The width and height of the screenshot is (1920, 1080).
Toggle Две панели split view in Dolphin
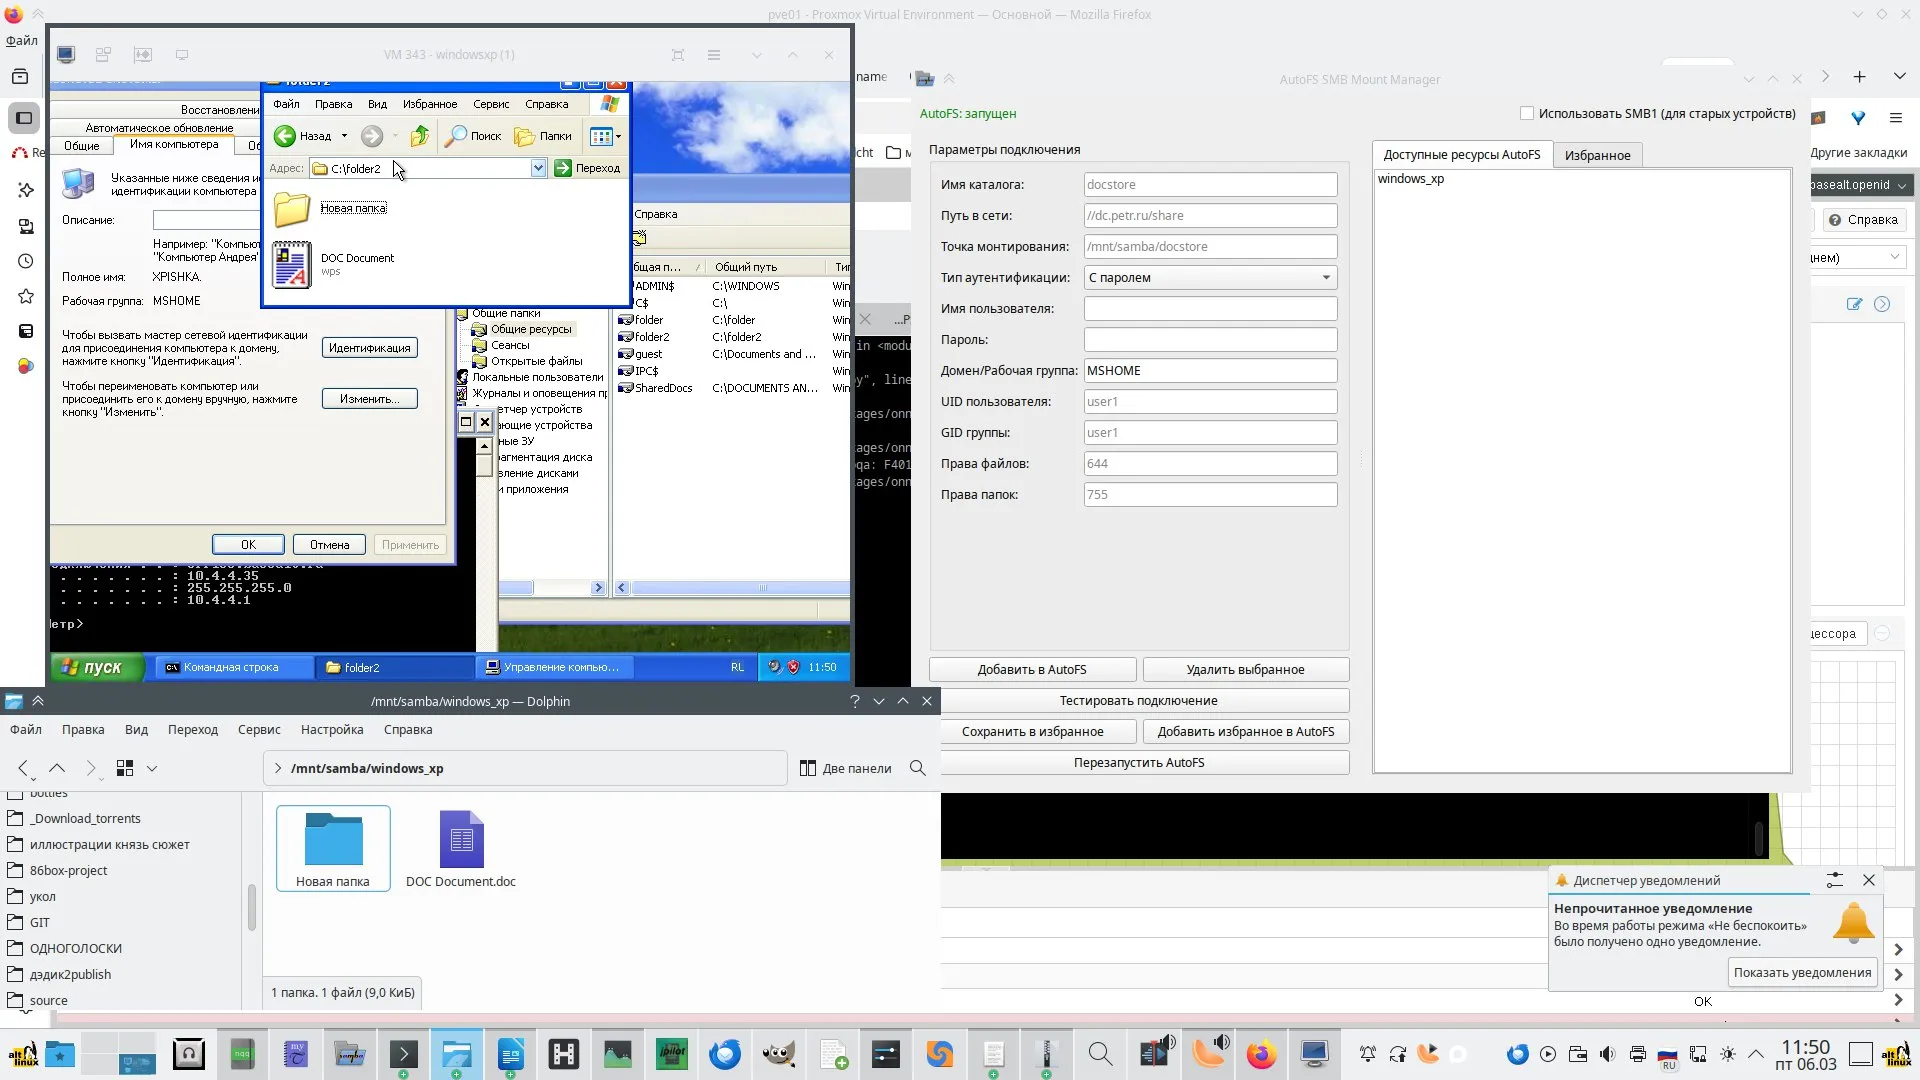click(845, 768)
